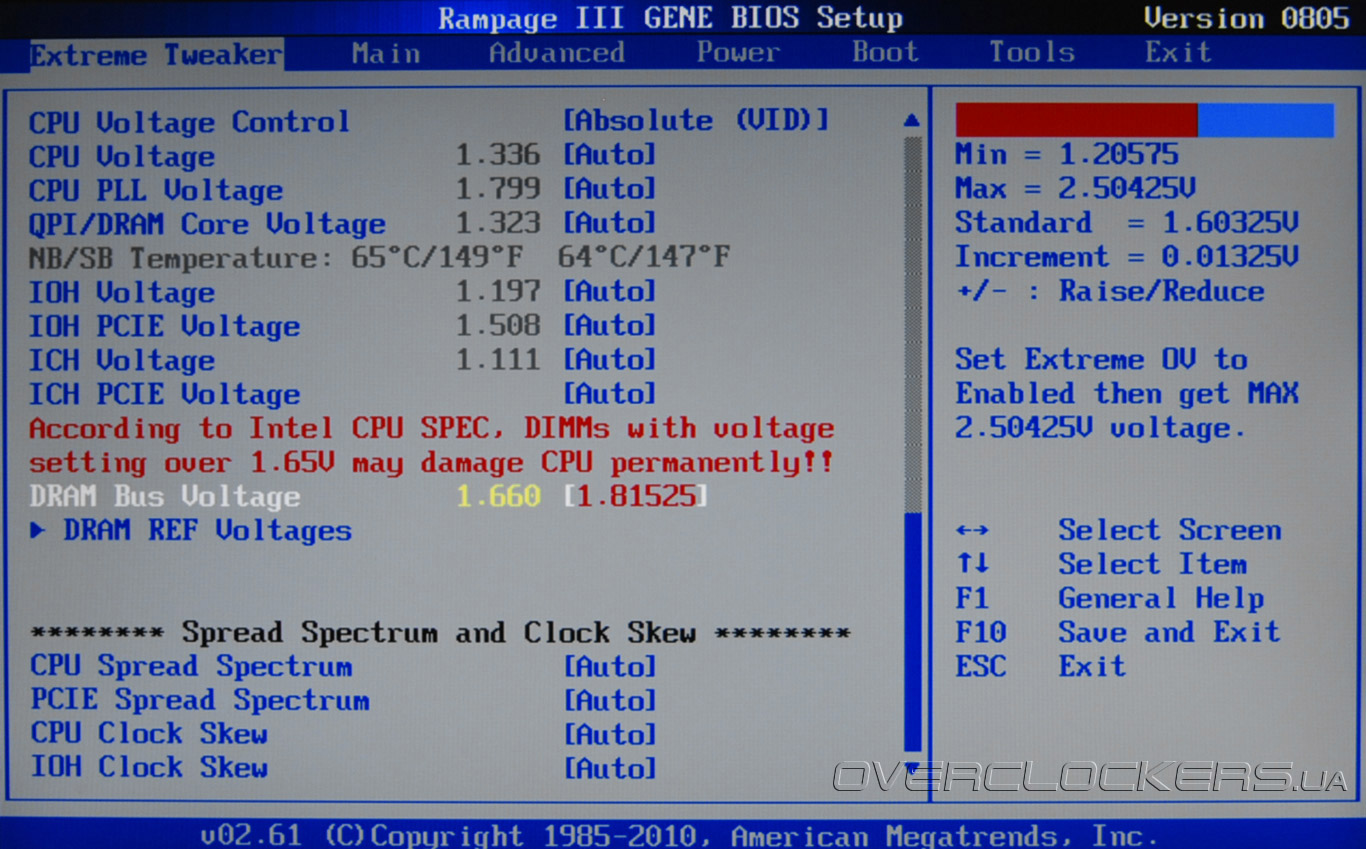Select the Exit tab in the top menu

click(x=1178, y=53)
